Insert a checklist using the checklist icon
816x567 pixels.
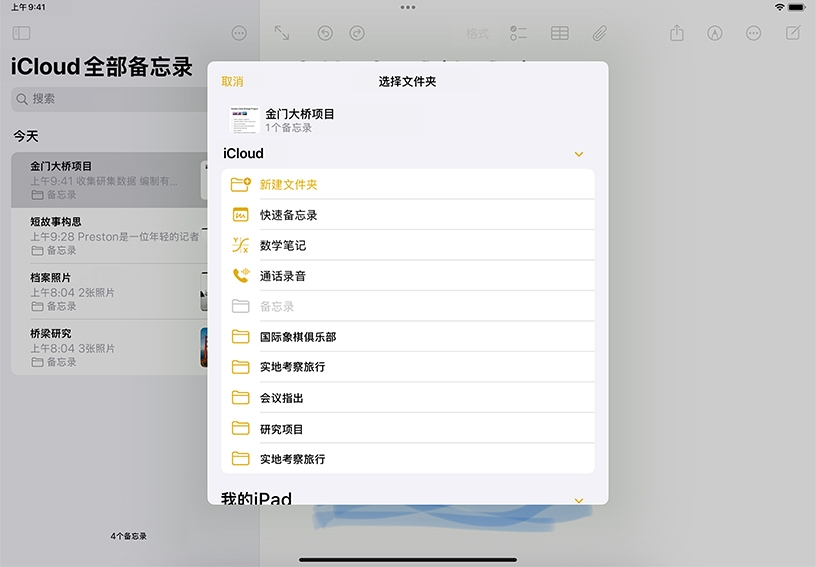coord(518,33)
